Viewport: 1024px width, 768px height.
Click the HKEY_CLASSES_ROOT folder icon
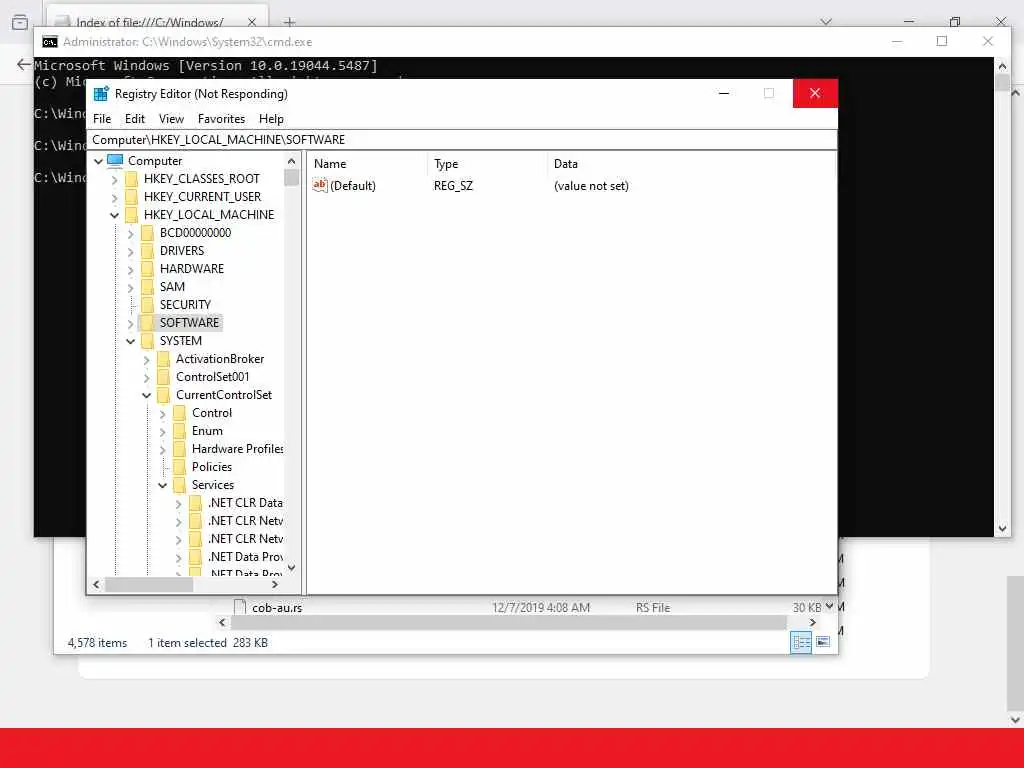[131, 179]
